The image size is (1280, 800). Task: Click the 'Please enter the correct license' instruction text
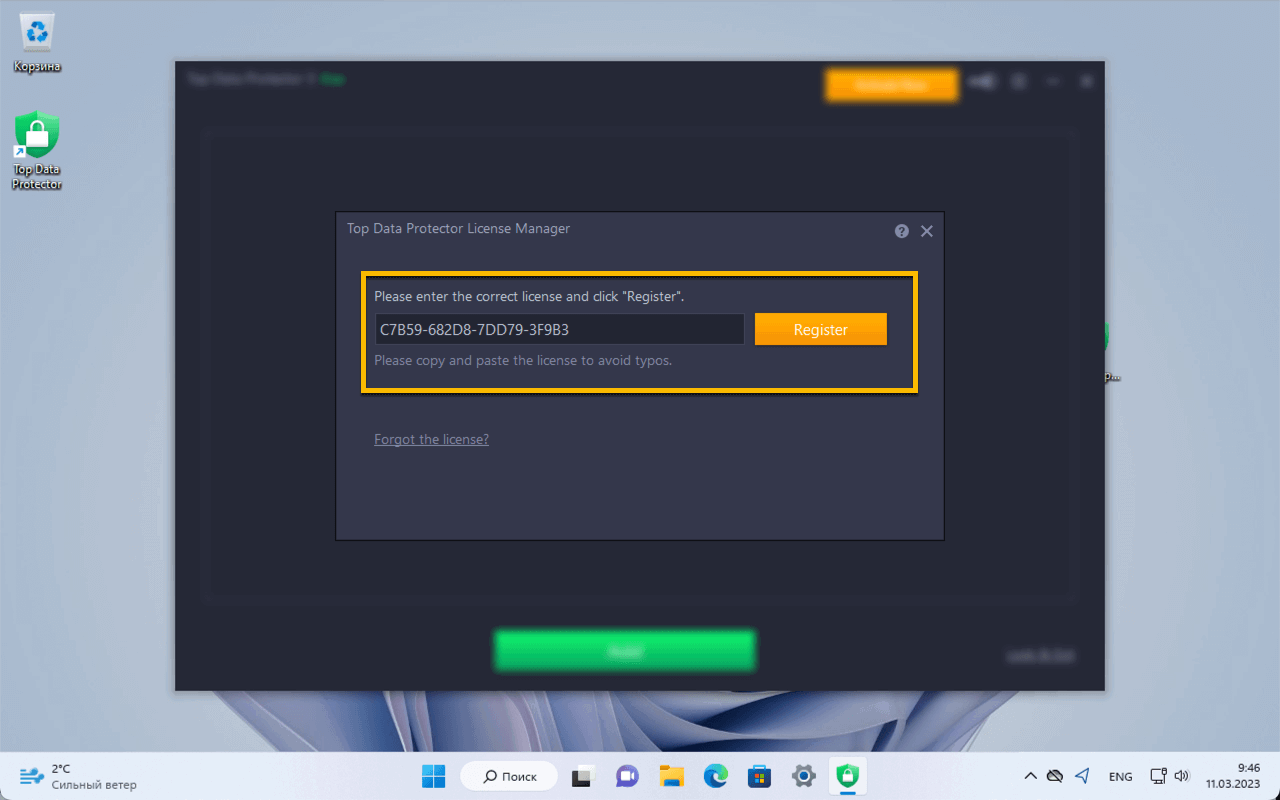tap(529, 296)
